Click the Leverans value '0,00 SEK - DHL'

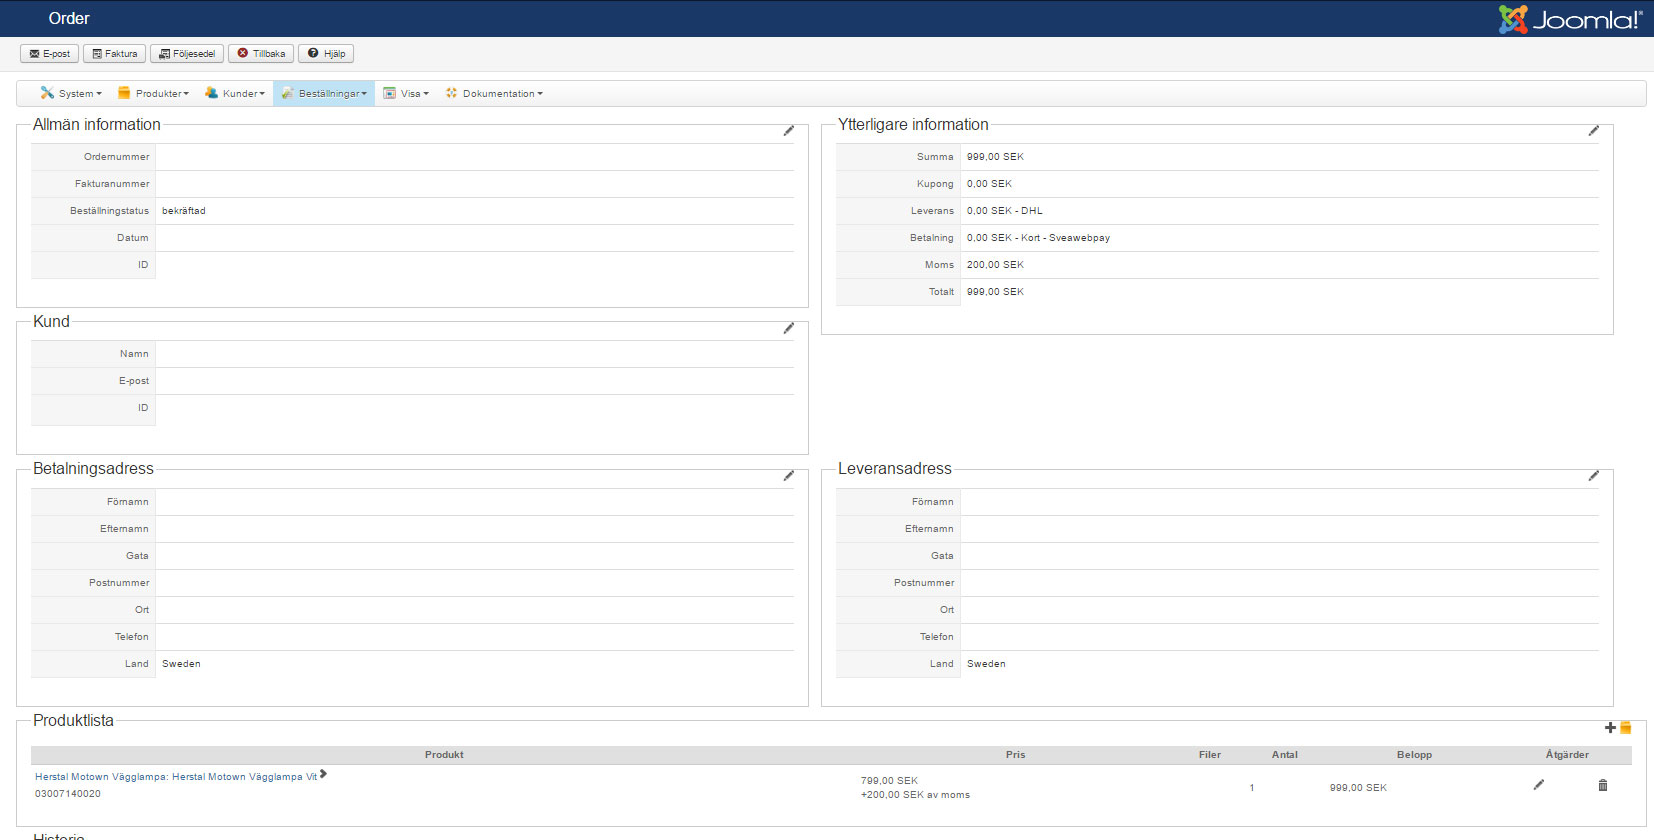(1005, 211)
